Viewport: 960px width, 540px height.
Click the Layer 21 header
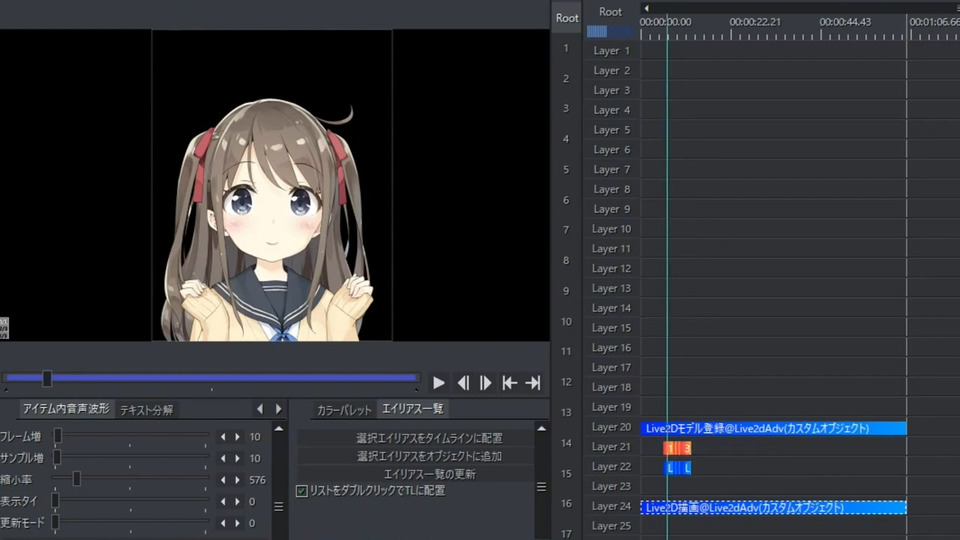point(612,447)
